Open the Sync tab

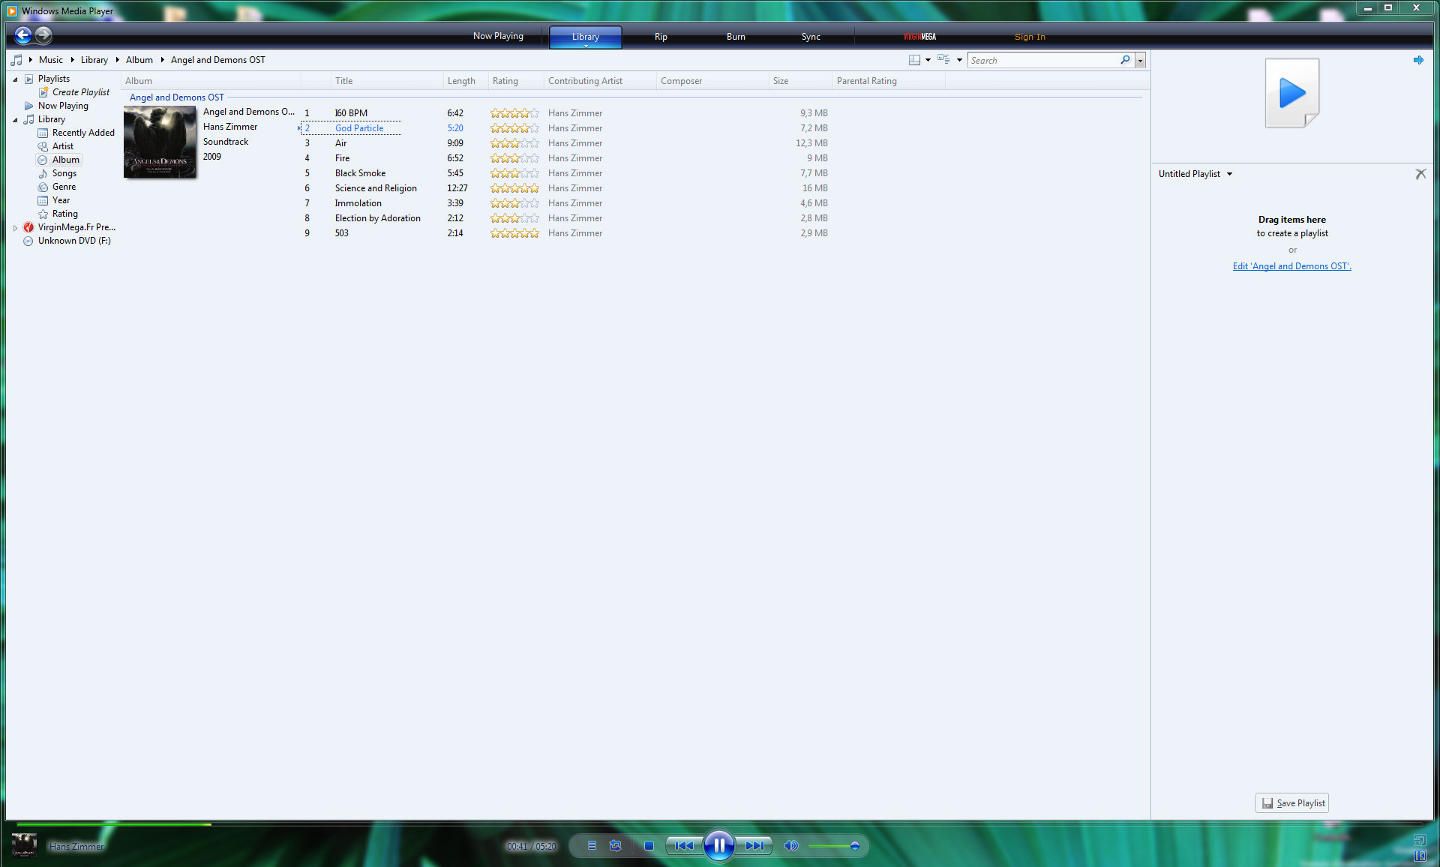click(811, 37)
